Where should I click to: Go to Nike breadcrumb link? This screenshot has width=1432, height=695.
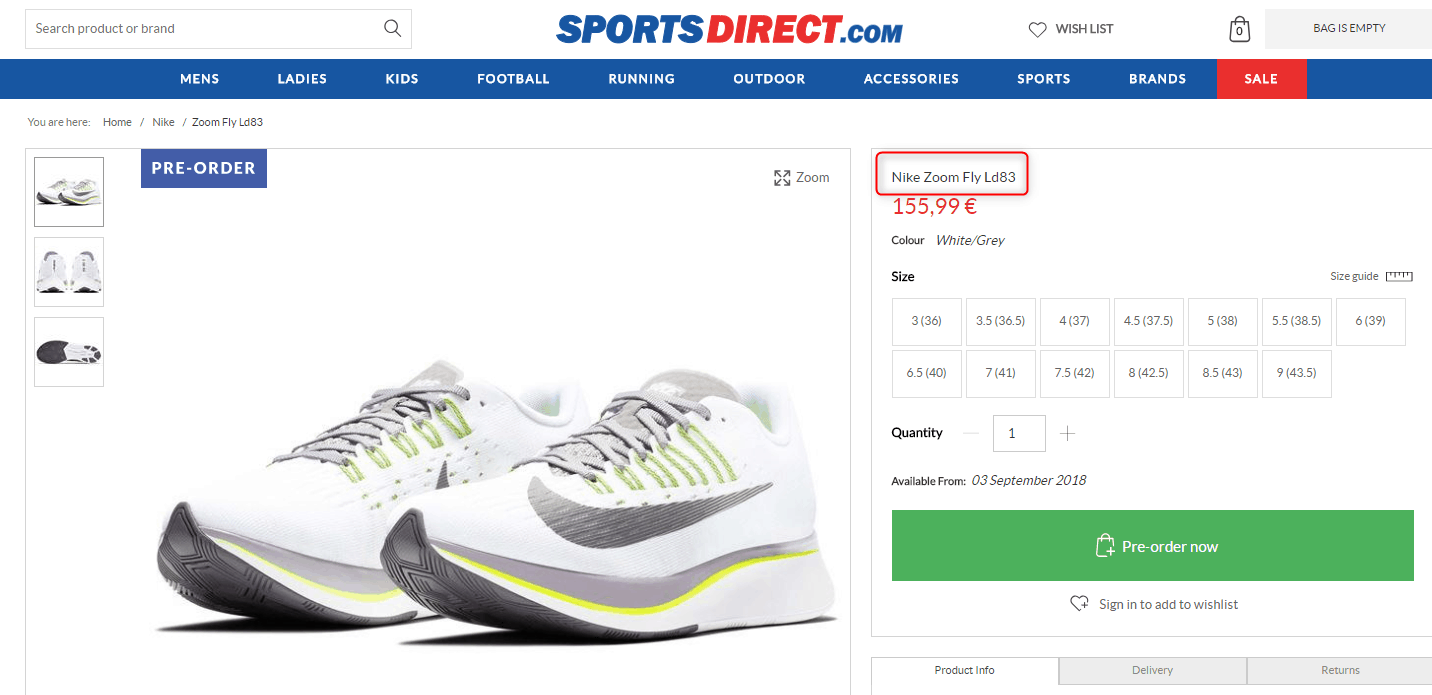point(163,122)
